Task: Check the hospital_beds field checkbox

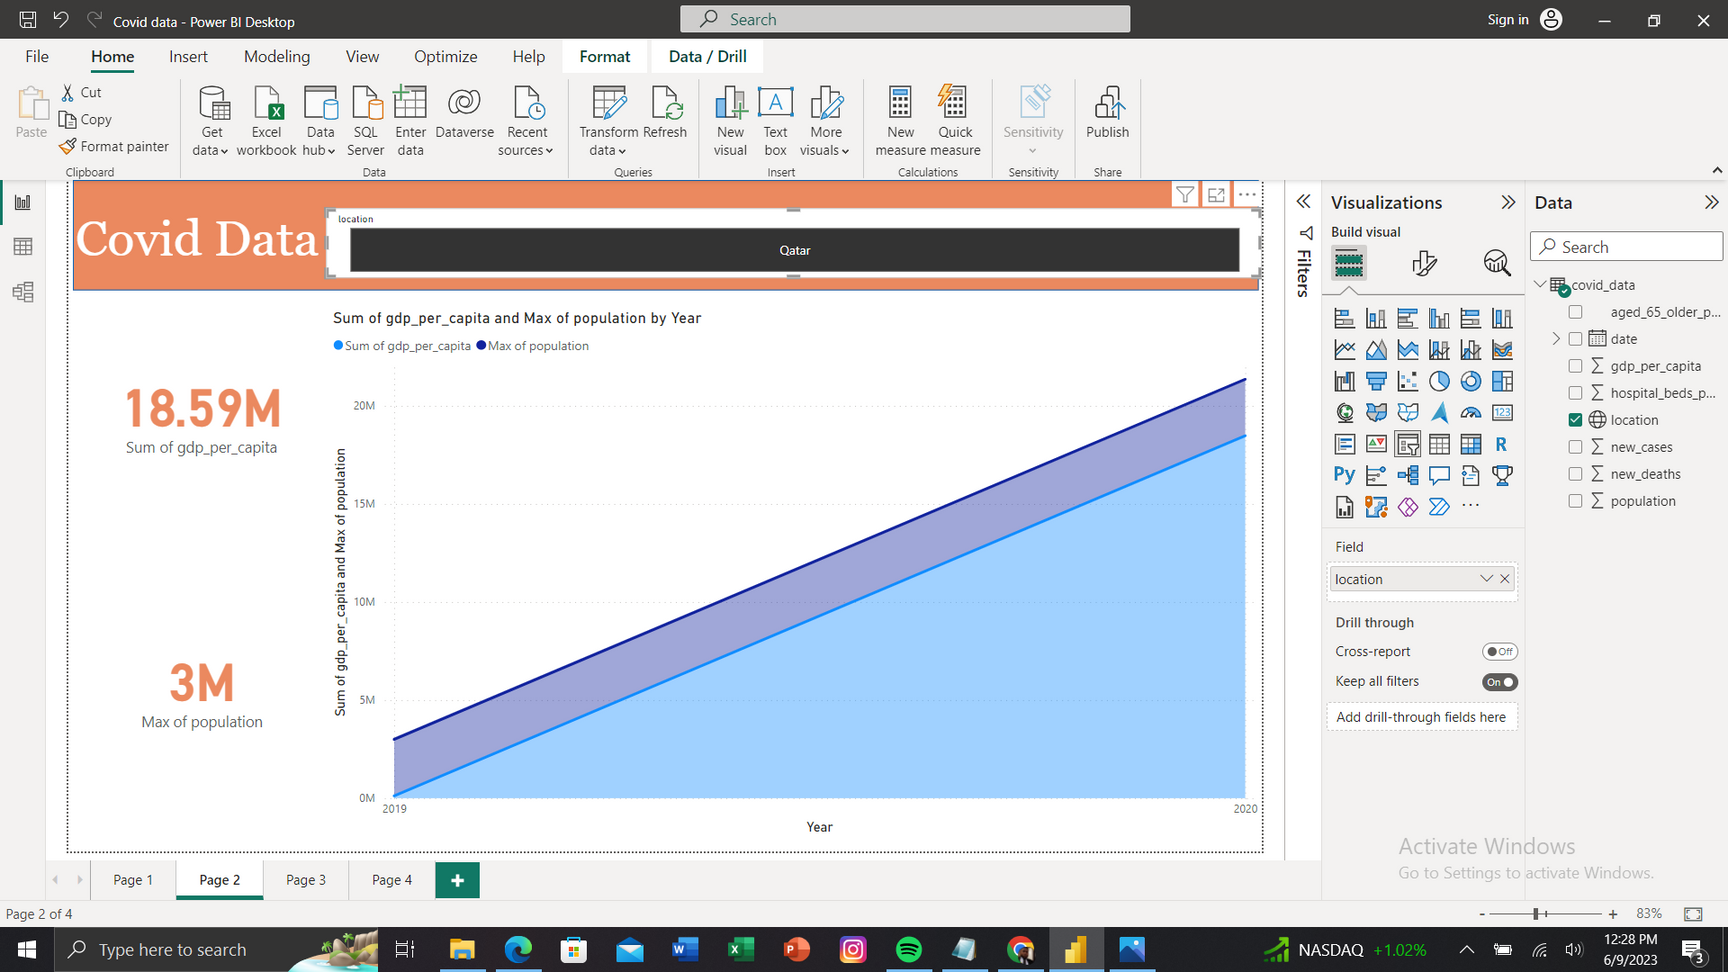Action: point(1575,393)
